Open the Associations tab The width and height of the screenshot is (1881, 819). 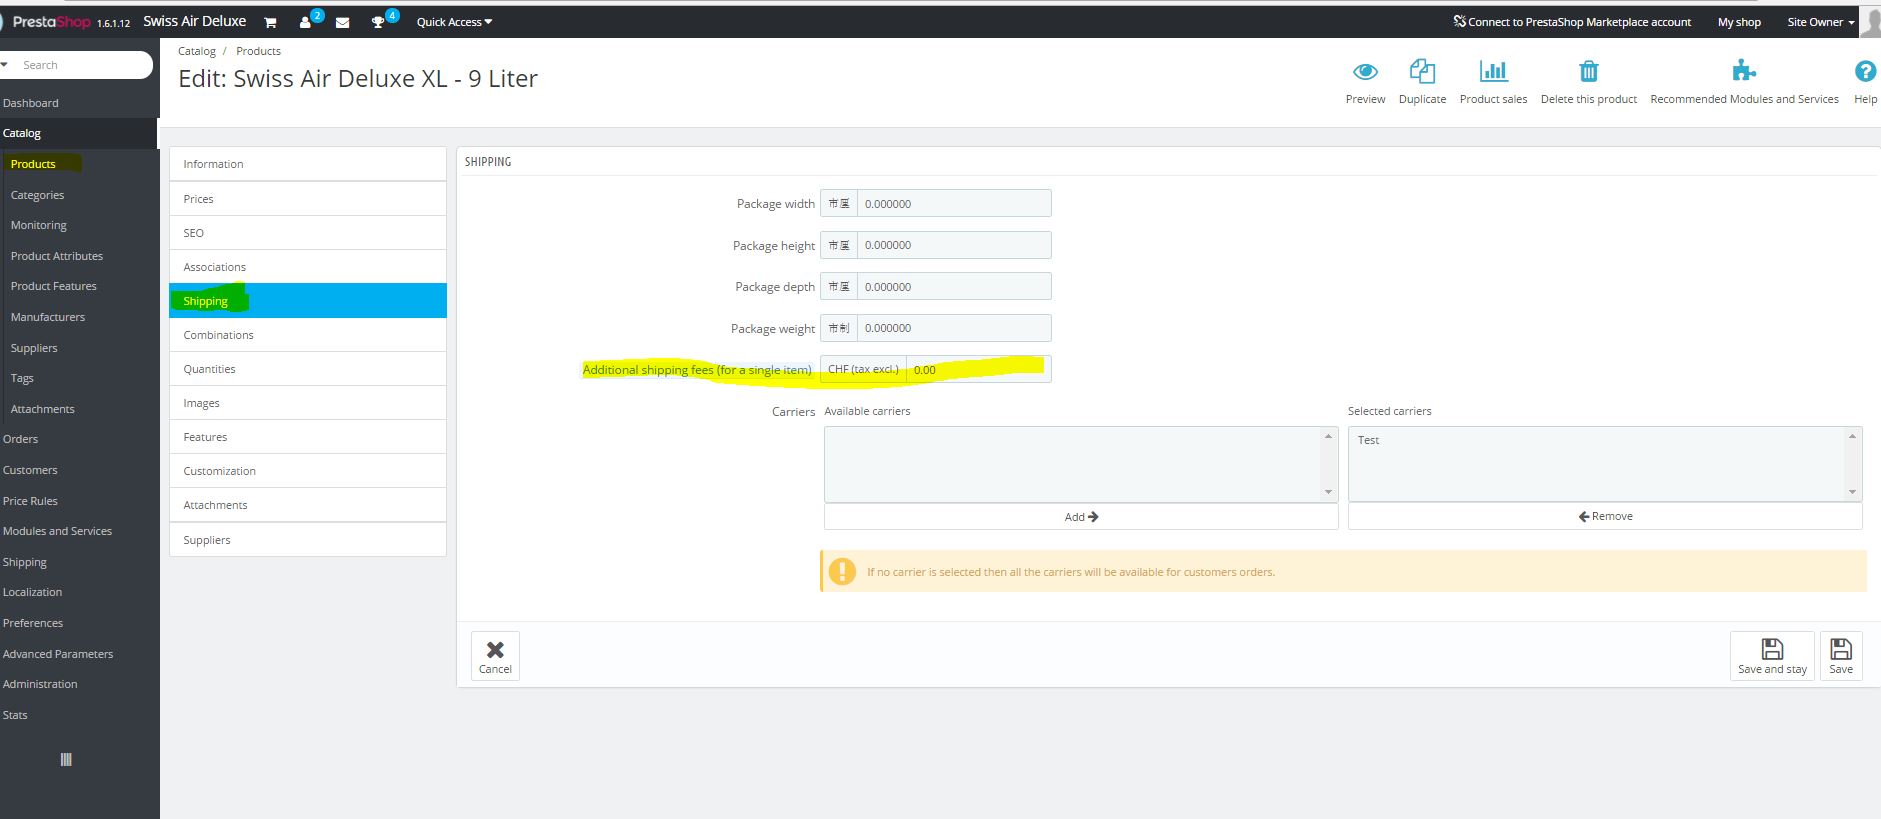tap(308, 267)
